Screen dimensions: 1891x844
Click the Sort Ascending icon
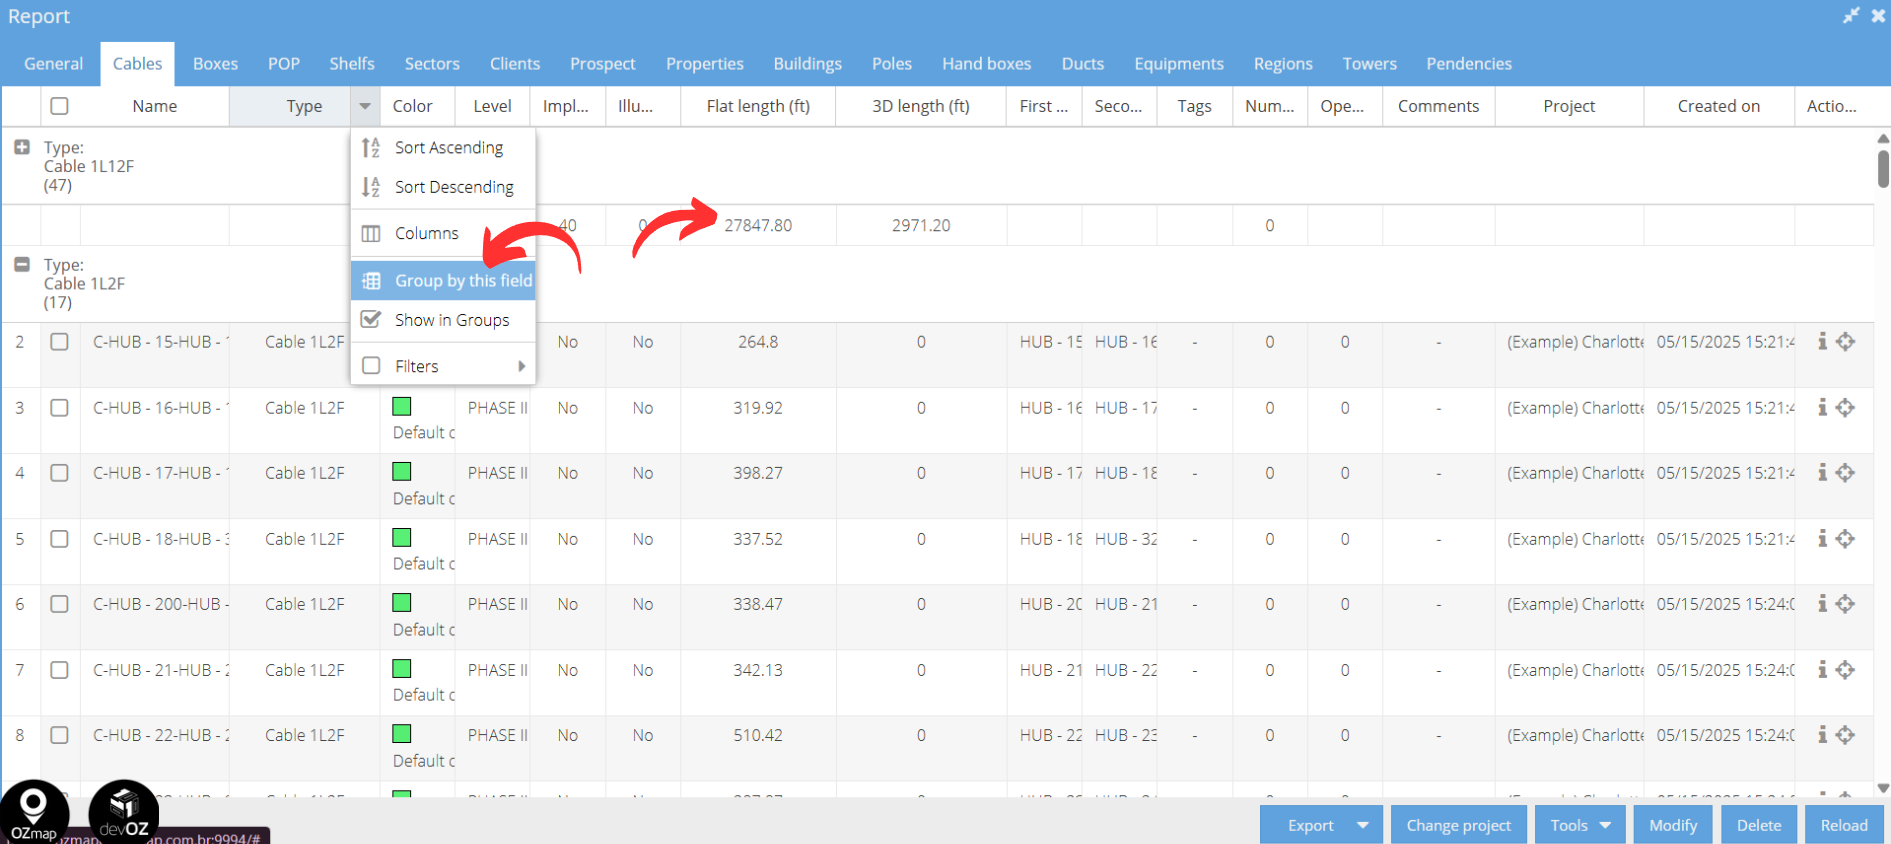[x=371, y=148]
